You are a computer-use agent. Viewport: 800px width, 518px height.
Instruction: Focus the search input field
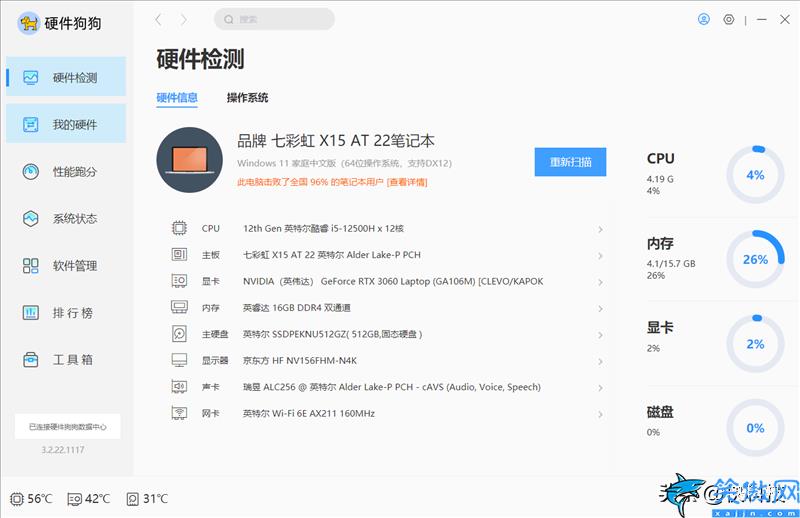[x=274, y=19]
